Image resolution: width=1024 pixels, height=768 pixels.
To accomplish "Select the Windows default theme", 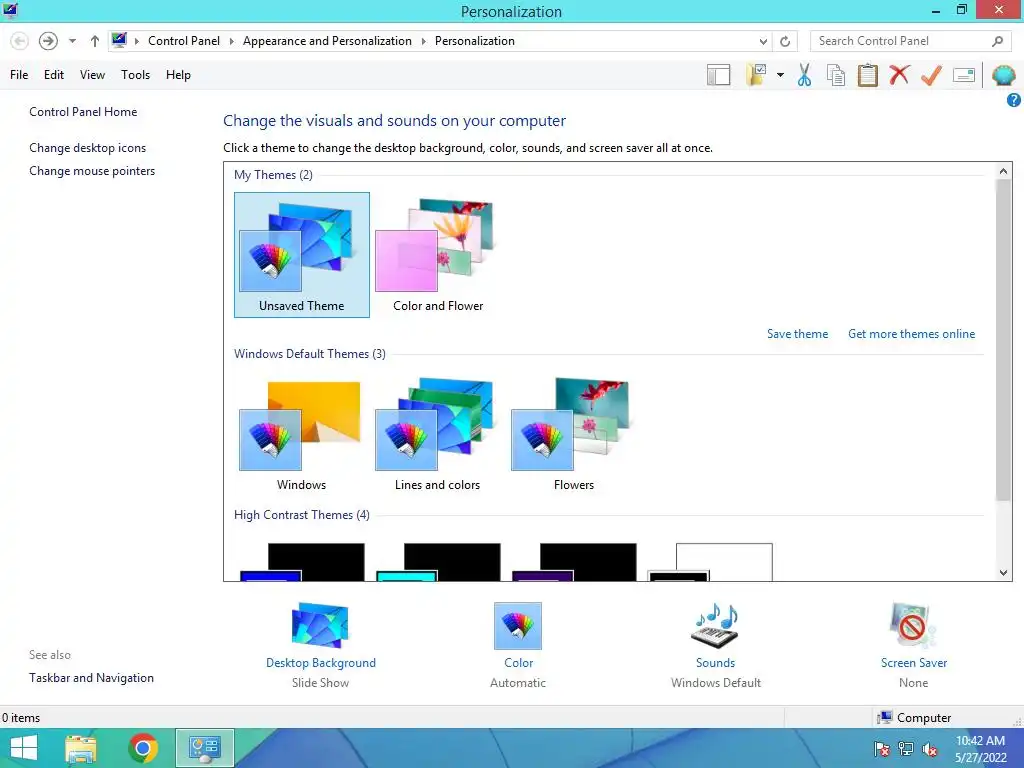I will point(302,434).
